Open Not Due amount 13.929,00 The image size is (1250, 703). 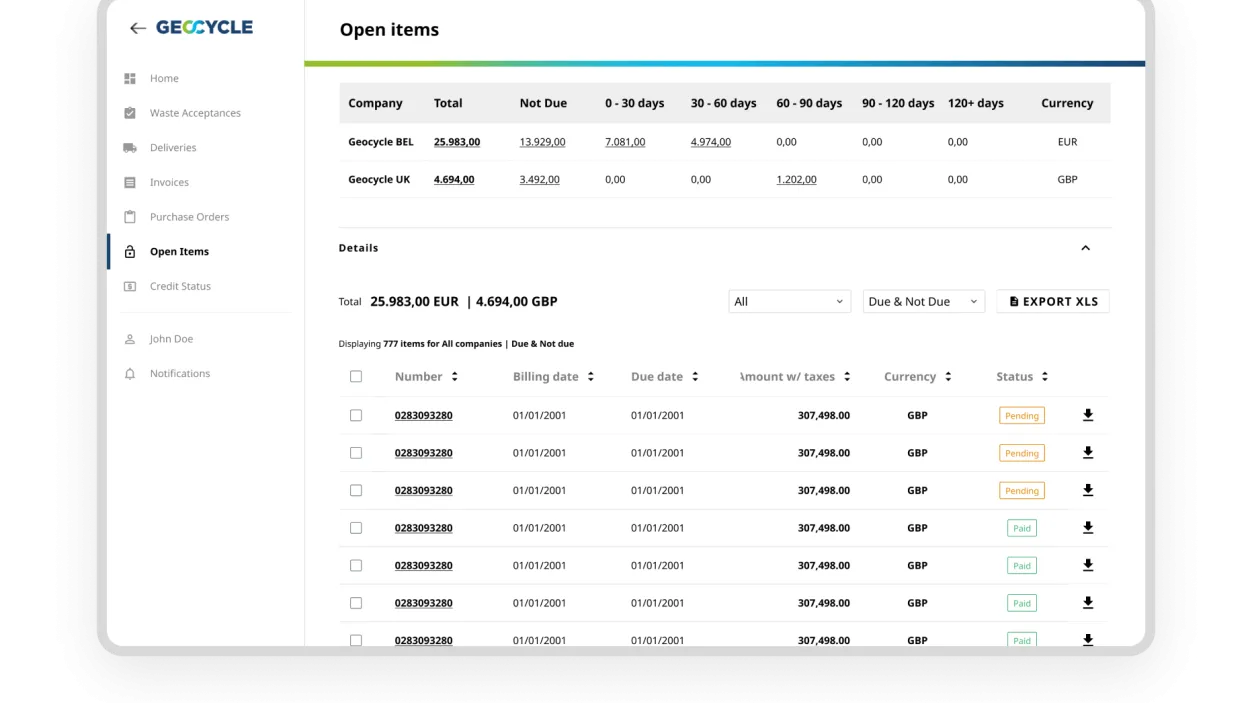pyautogui.click(x=542, y=142)
